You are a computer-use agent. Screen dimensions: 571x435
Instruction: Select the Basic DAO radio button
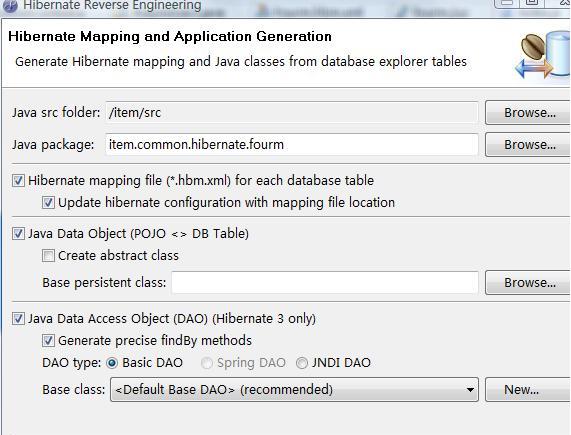(x=112, y=363)
